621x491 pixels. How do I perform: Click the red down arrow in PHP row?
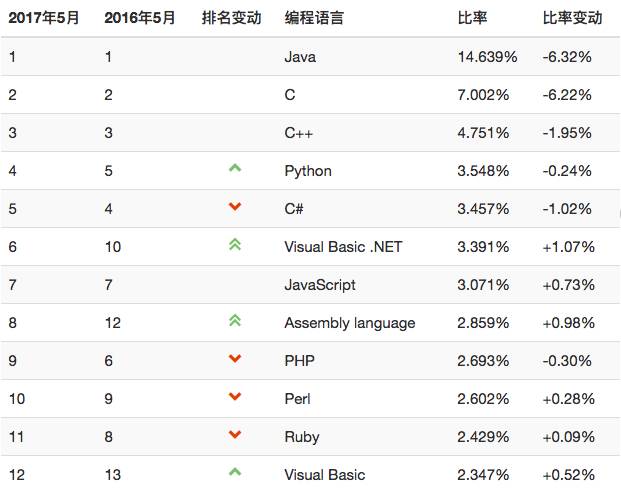pyautogui.click(x=235, y=359)
